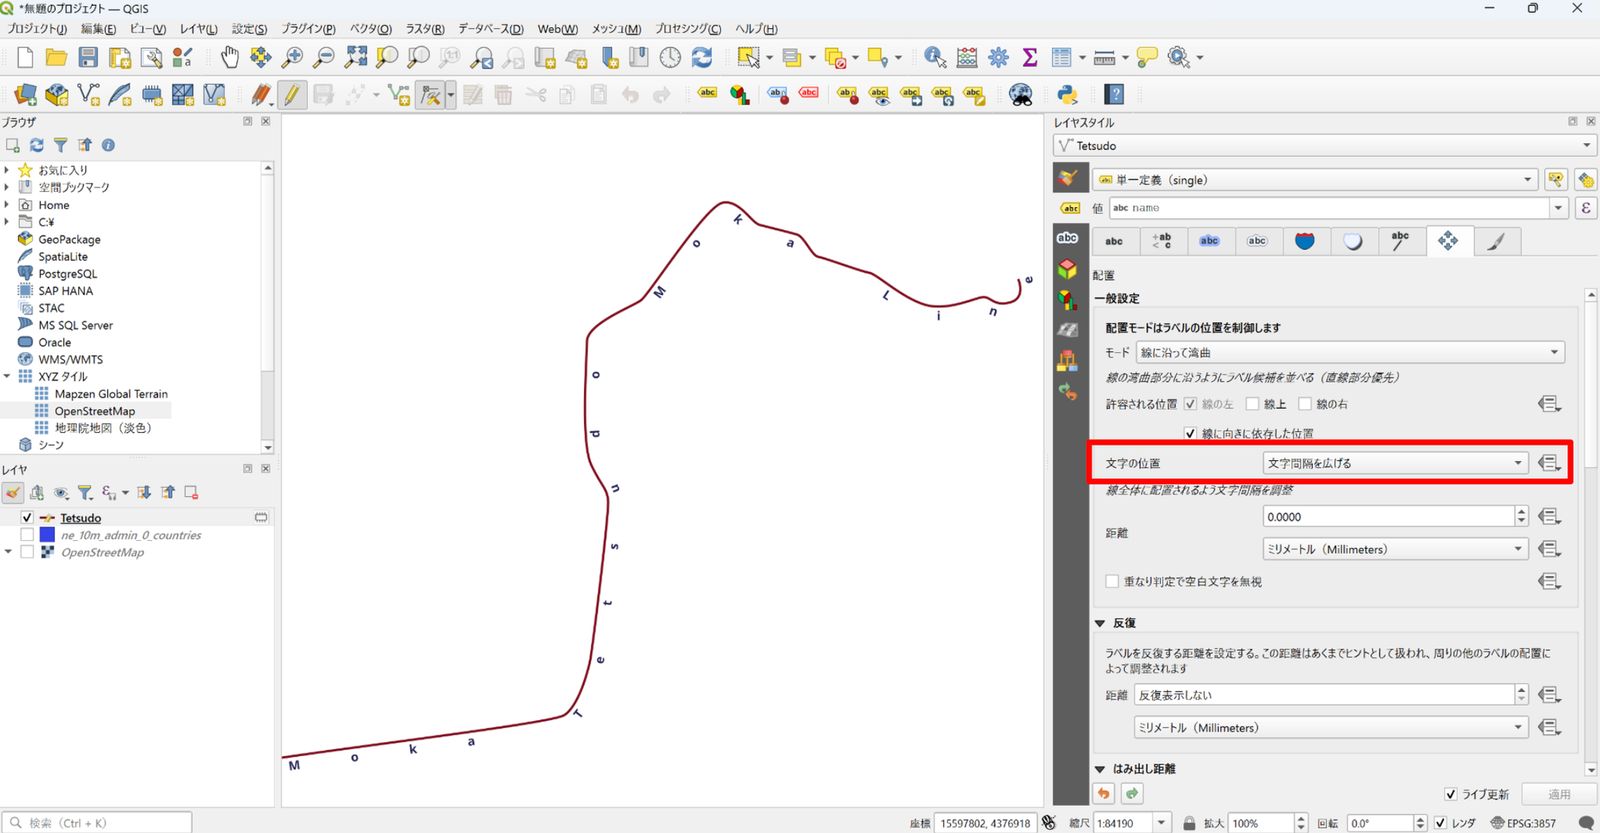Click the 適用 apply button

tap(1559, 794)
